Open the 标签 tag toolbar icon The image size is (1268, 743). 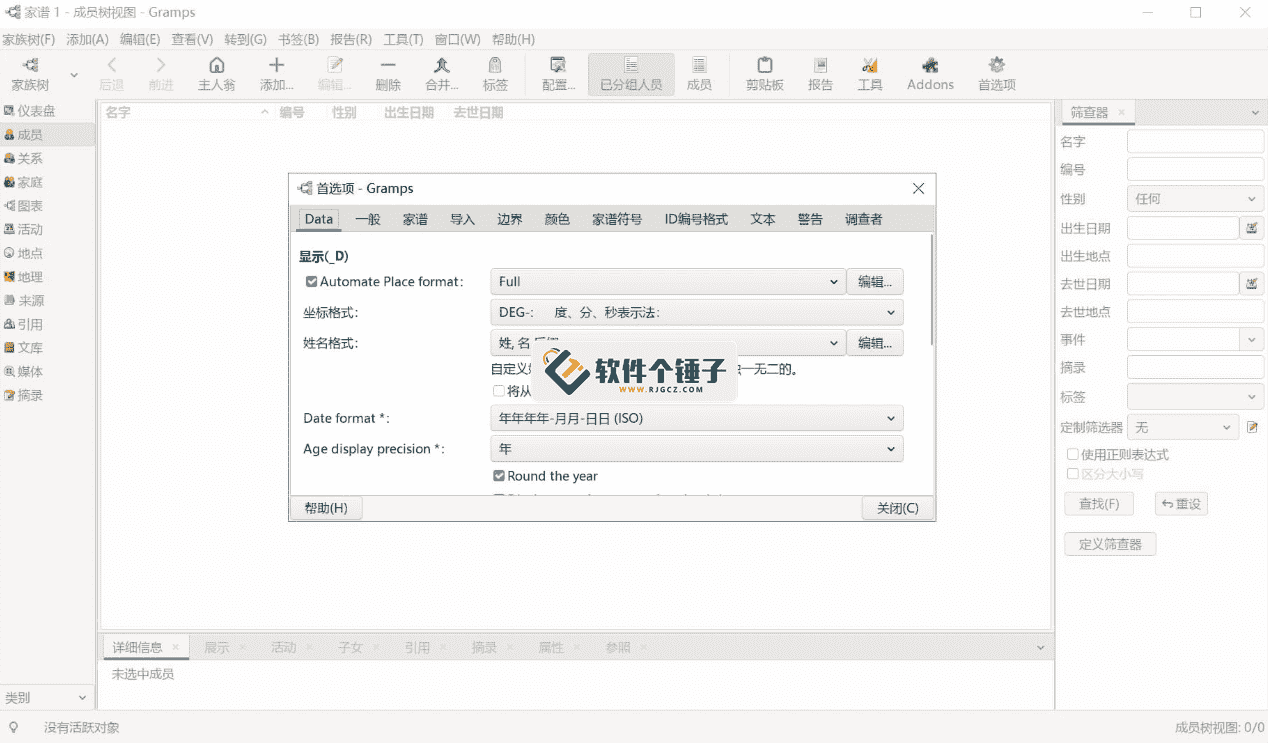(495, 74)
